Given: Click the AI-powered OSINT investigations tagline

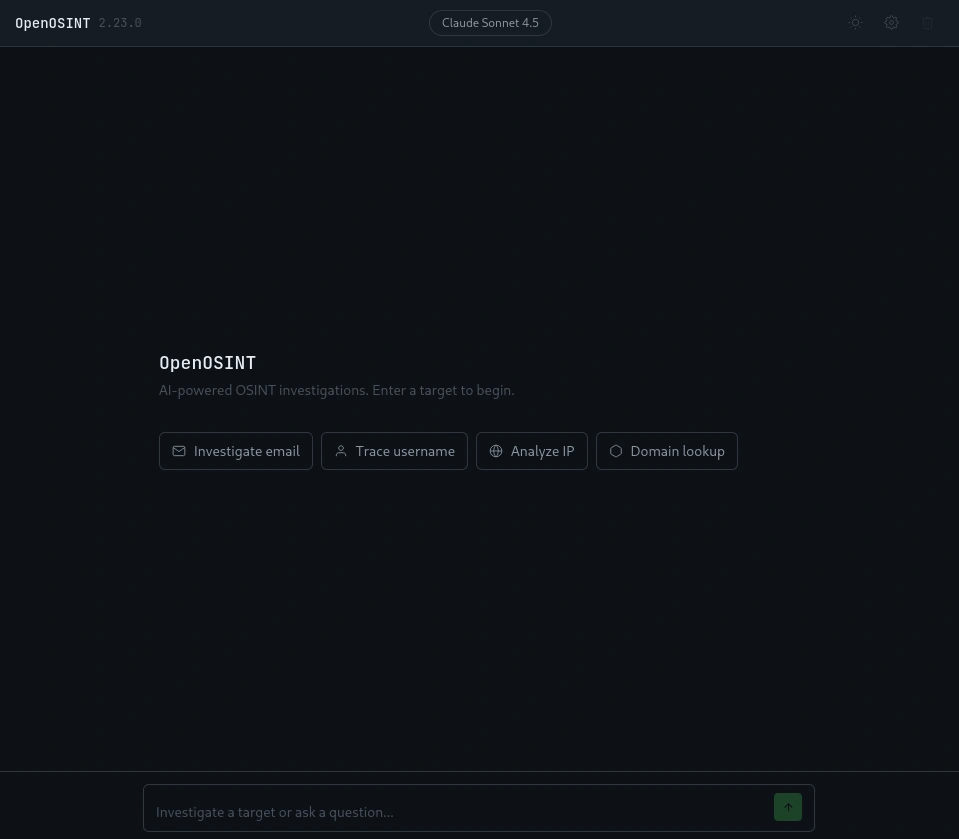Looking at the screenshot, I should 336,390.
